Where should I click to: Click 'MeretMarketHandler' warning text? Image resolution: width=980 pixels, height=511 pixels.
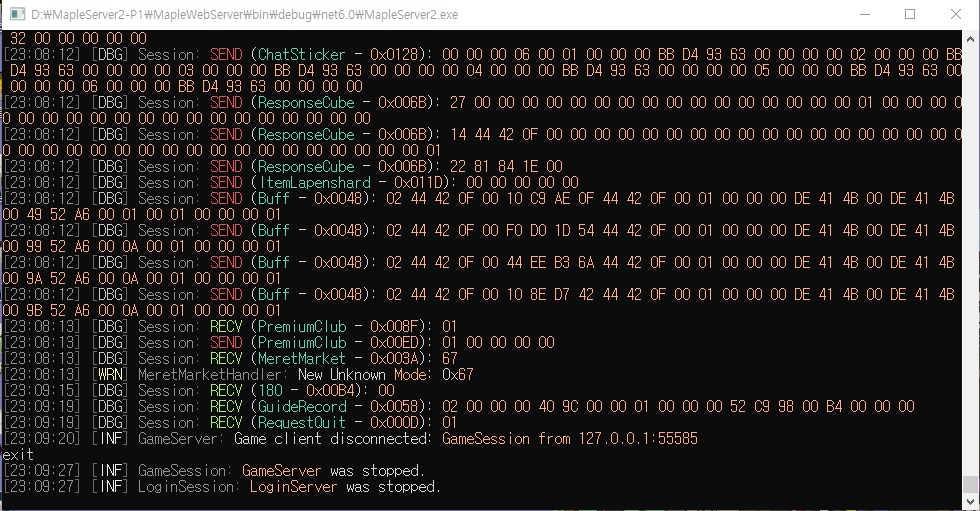(211, 375)
